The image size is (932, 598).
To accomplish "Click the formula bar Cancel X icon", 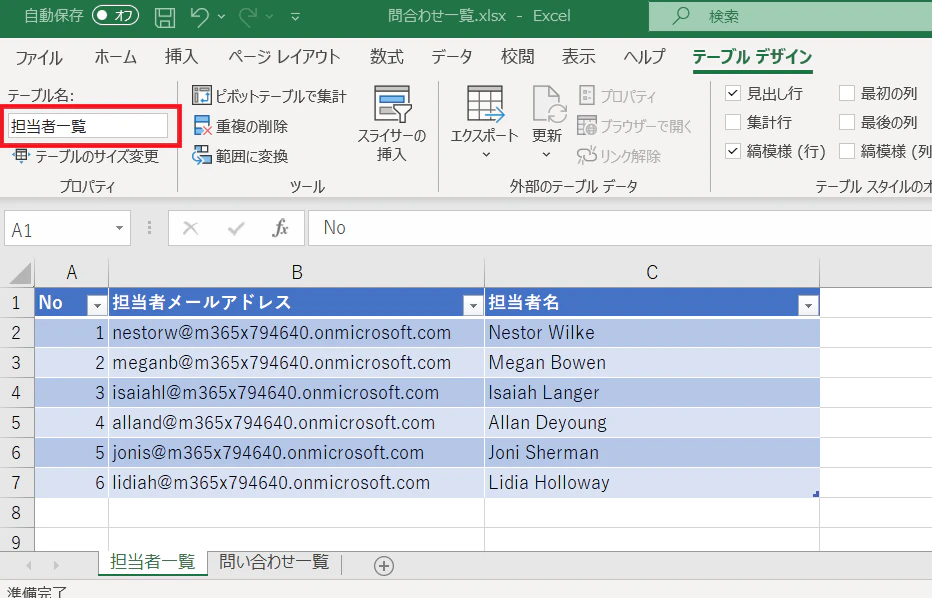I will 190,228.
